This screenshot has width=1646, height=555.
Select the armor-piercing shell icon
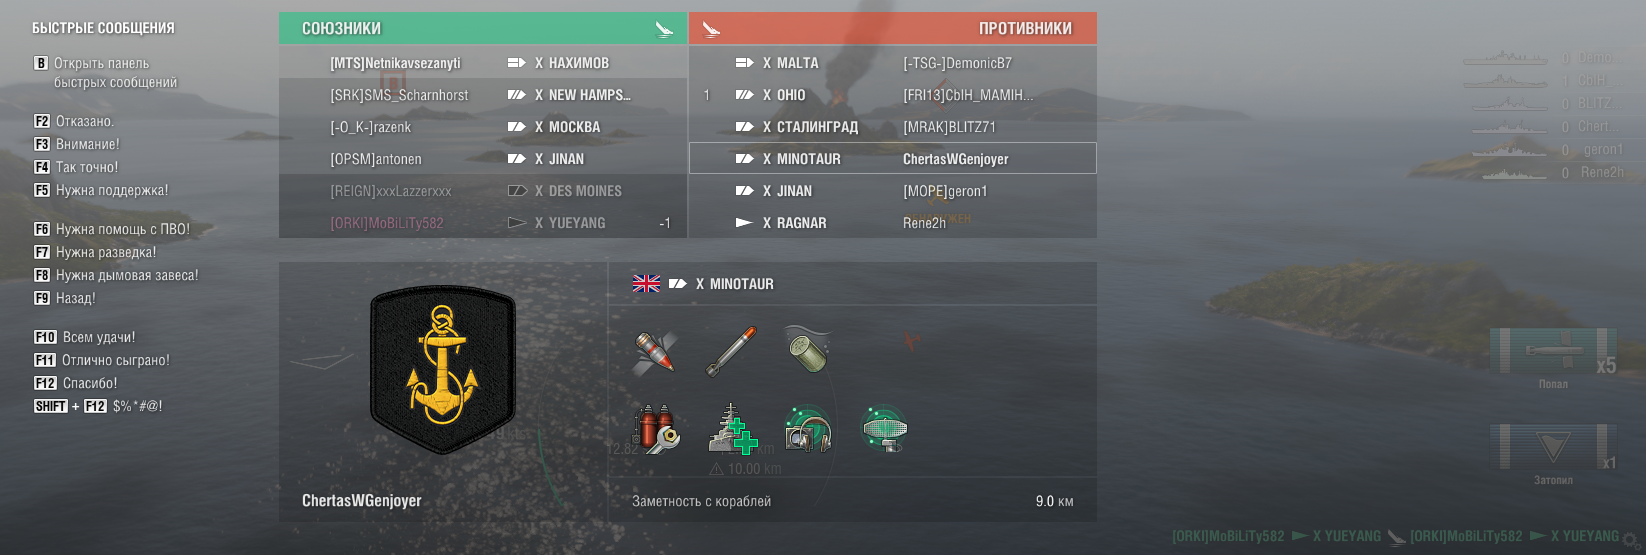pyautogui.click(x=656, y=352)
